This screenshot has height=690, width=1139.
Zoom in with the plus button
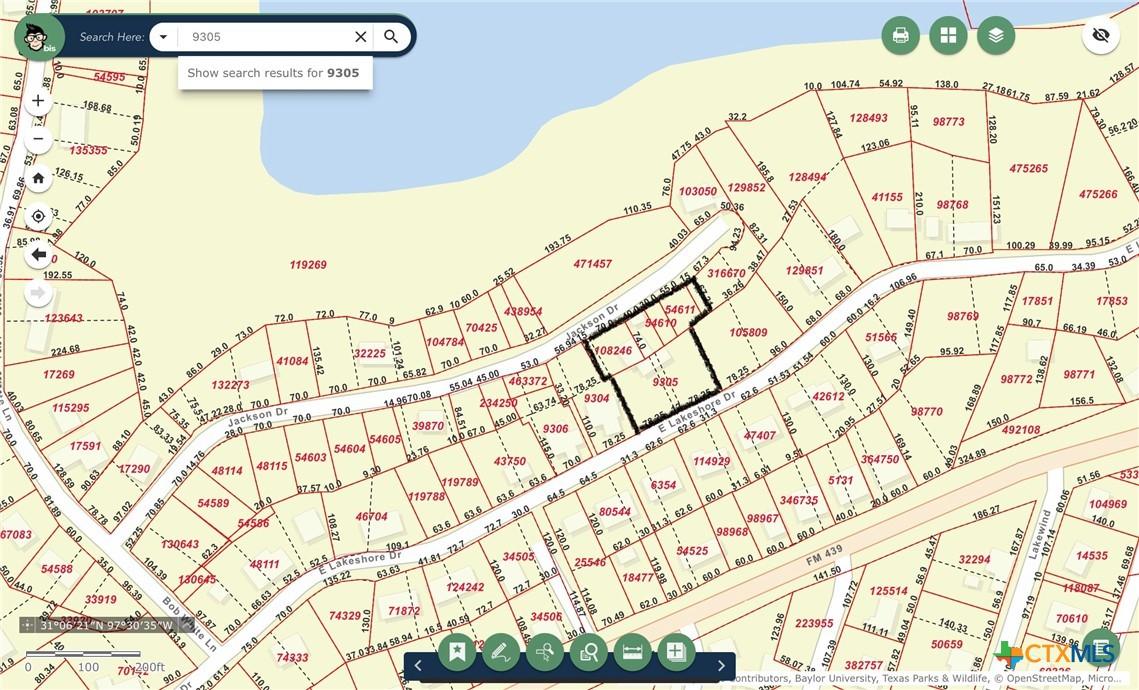(x=38, y=101)
